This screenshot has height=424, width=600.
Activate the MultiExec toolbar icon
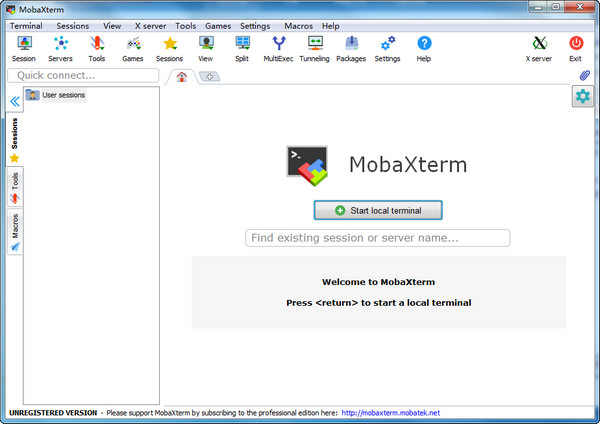(x=279, y=49)
